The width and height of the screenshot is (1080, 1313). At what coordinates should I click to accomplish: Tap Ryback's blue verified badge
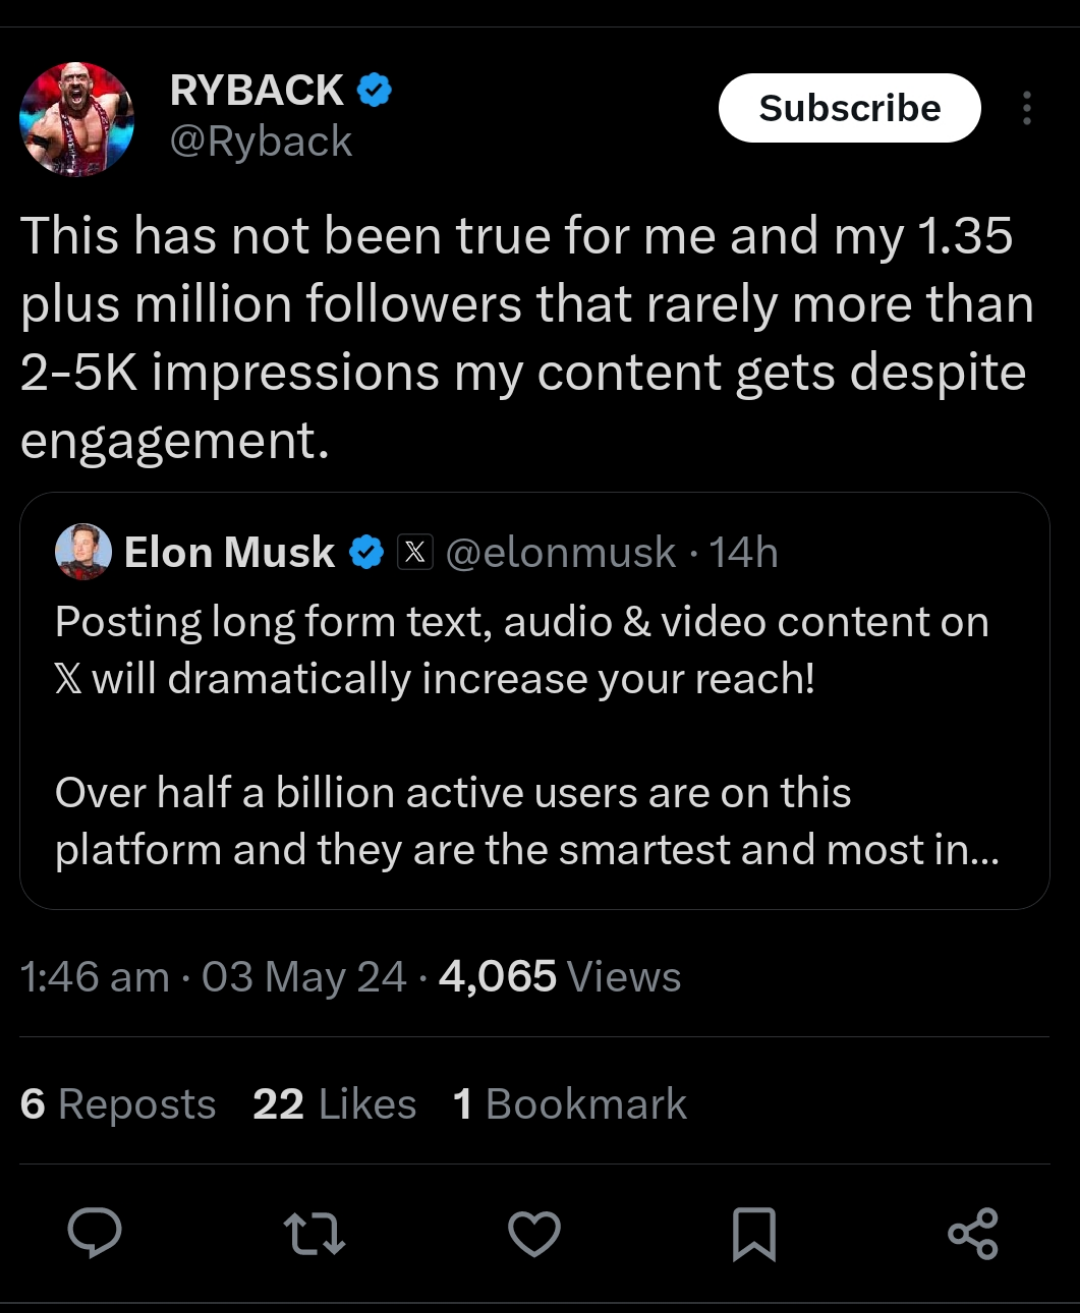coord(374,90)
